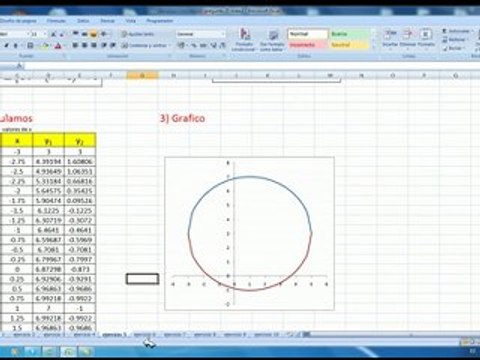Open the Programador ribbon tab
The height and width of the screenshot is (360, 480).
160,21
